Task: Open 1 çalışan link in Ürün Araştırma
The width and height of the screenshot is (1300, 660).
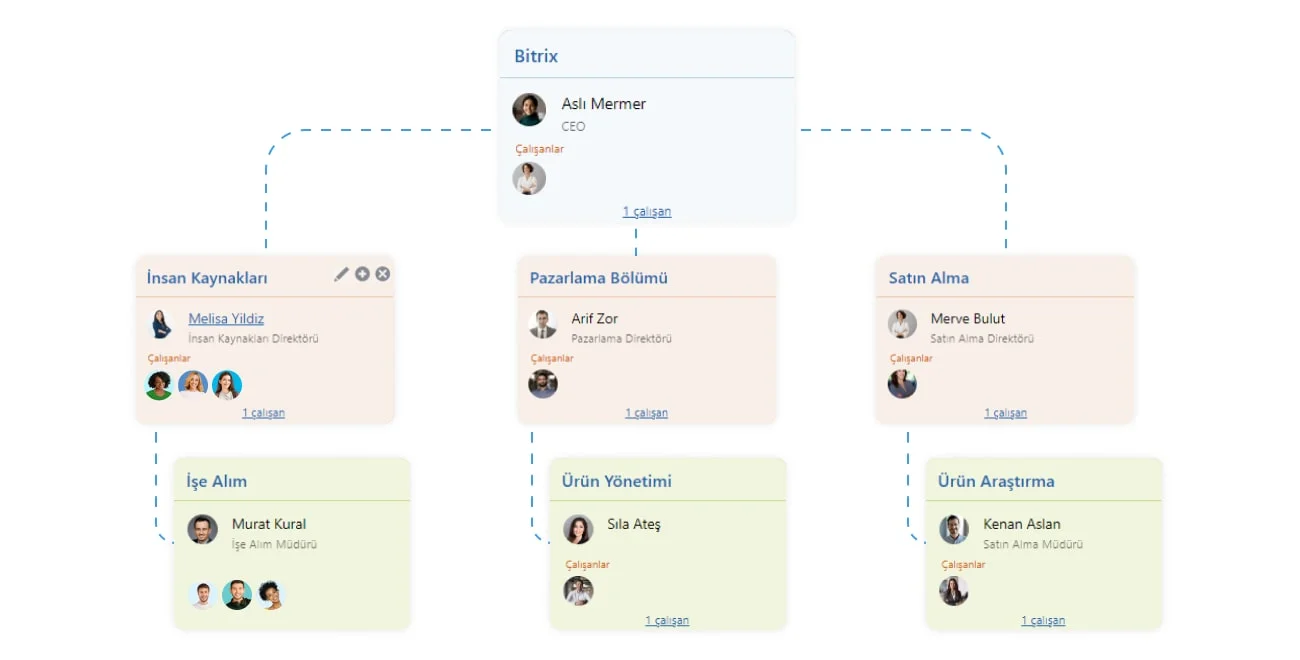Action: 1043,621
